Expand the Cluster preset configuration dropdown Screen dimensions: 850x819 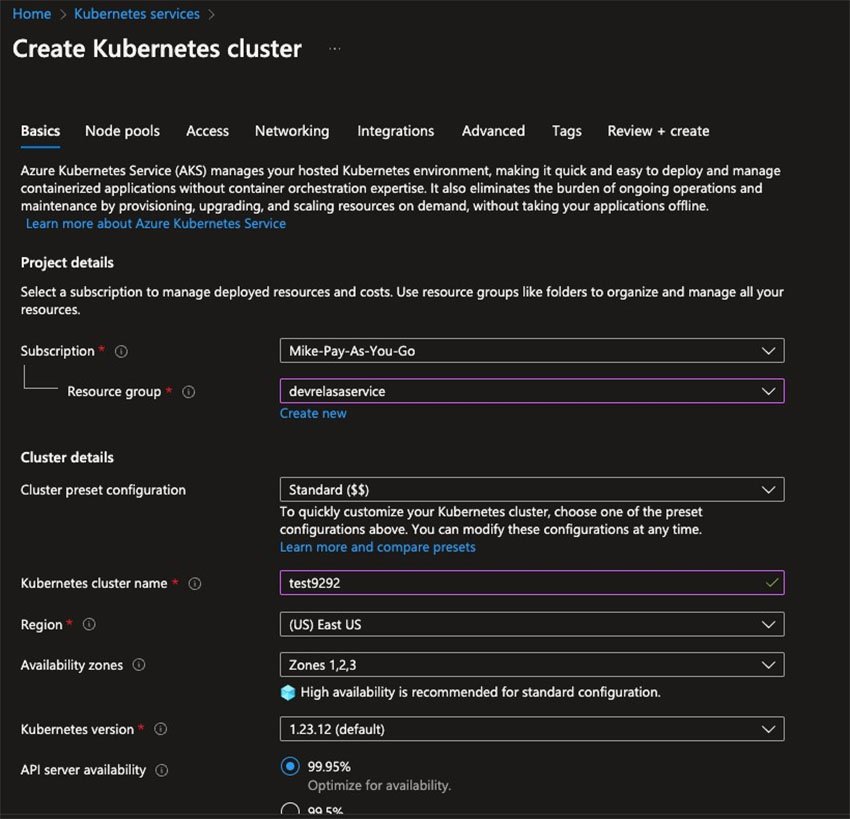pyautogui.click(x=531, y=490)
